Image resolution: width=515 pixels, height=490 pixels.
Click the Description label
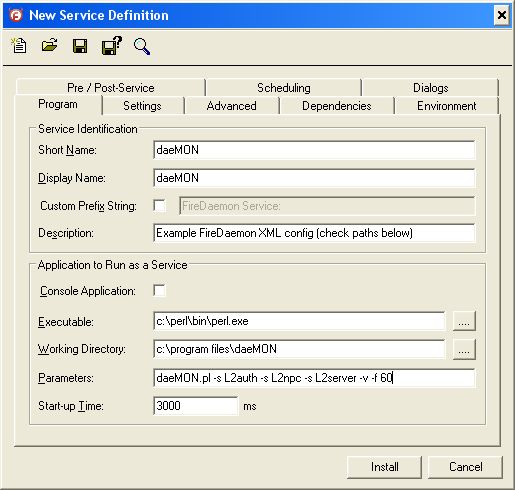(66, 233)
